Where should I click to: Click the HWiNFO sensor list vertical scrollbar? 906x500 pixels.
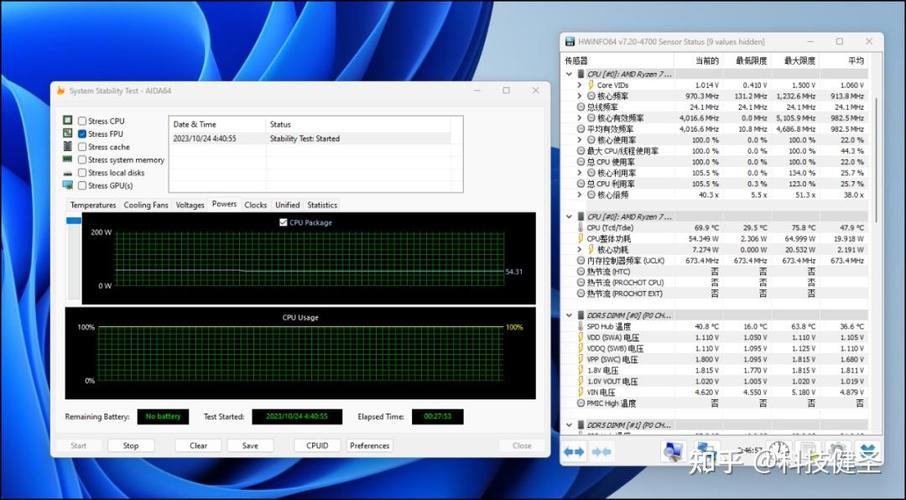(x=876, y=159)
